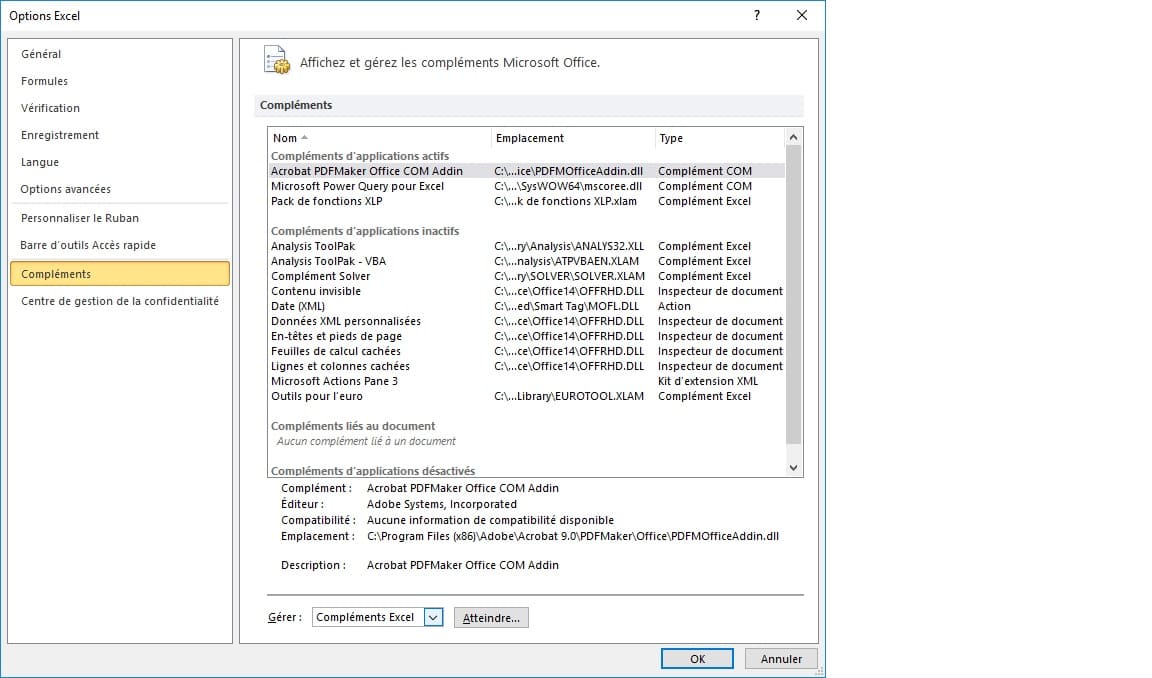This screenshot has width=1152, height=678.
Task: Click the Compléments d'applications actifs heading
Action: coord(359,156)
